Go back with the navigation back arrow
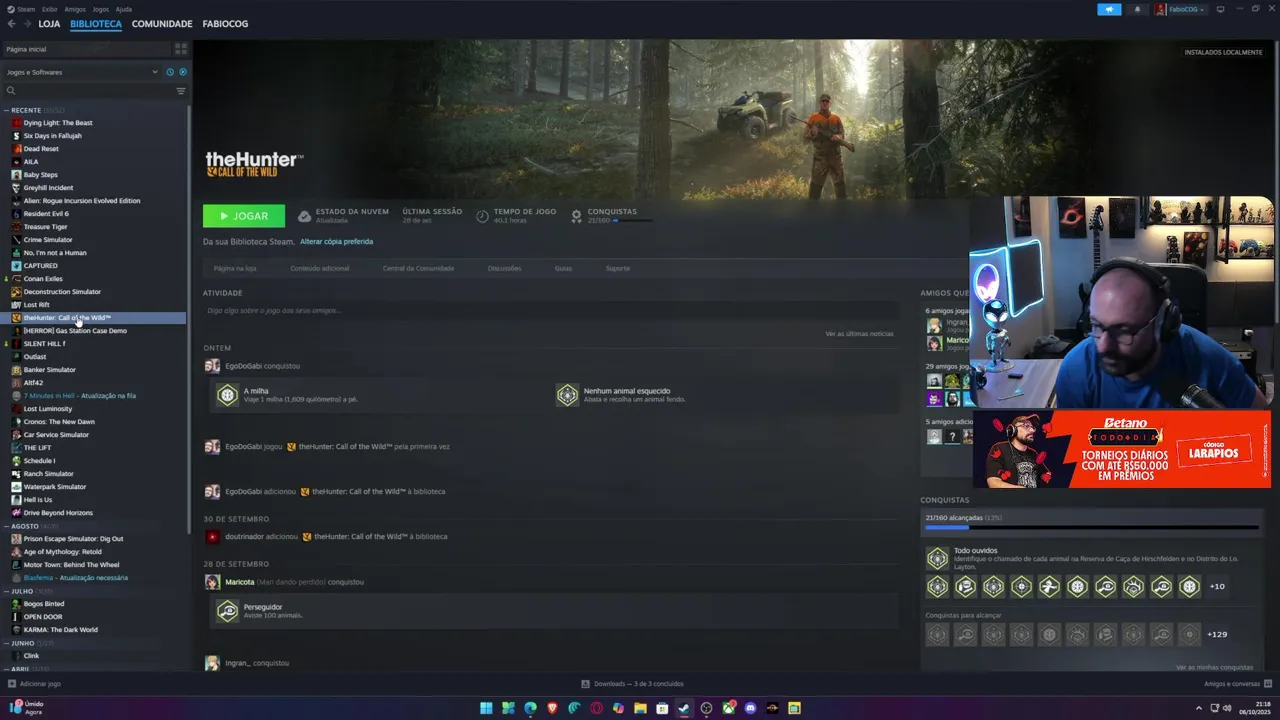The width and height of the screenshot is (1280, 720). (11, 23)
